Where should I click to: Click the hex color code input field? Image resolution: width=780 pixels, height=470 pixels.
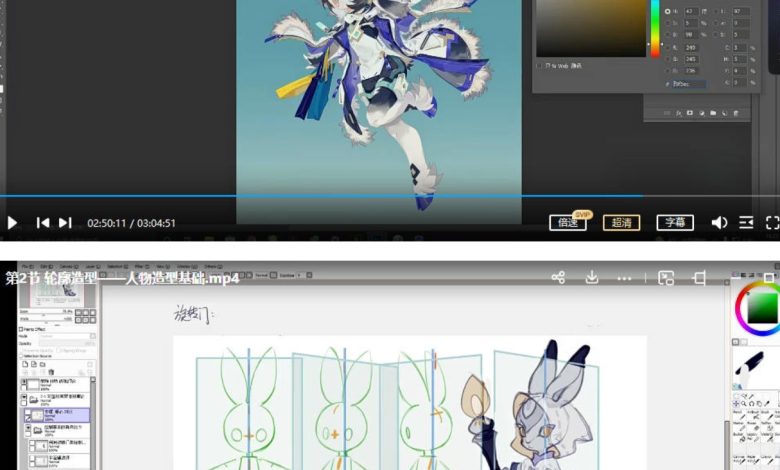click(x=688, y=84)
